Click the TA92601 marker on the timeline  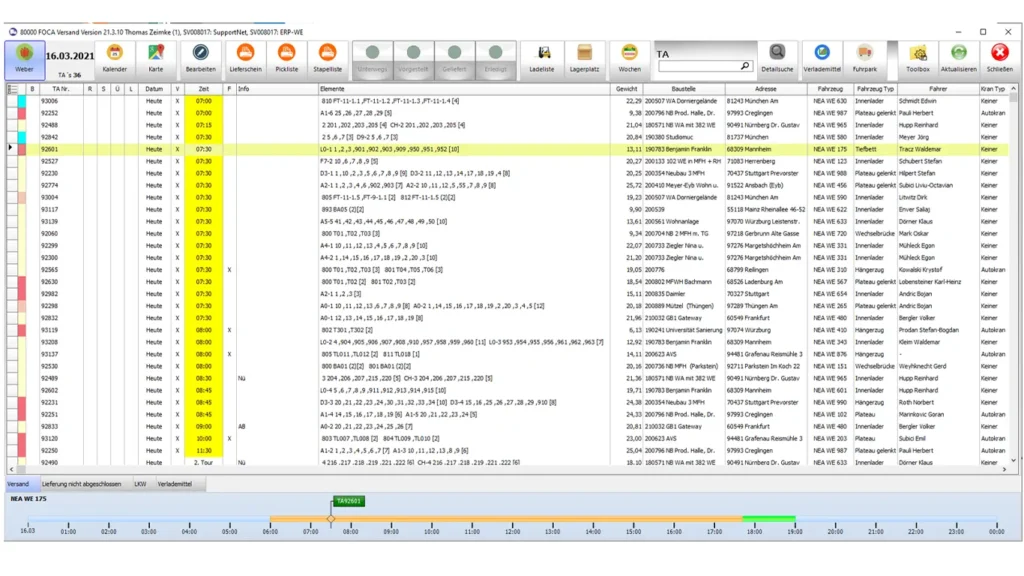349,501
